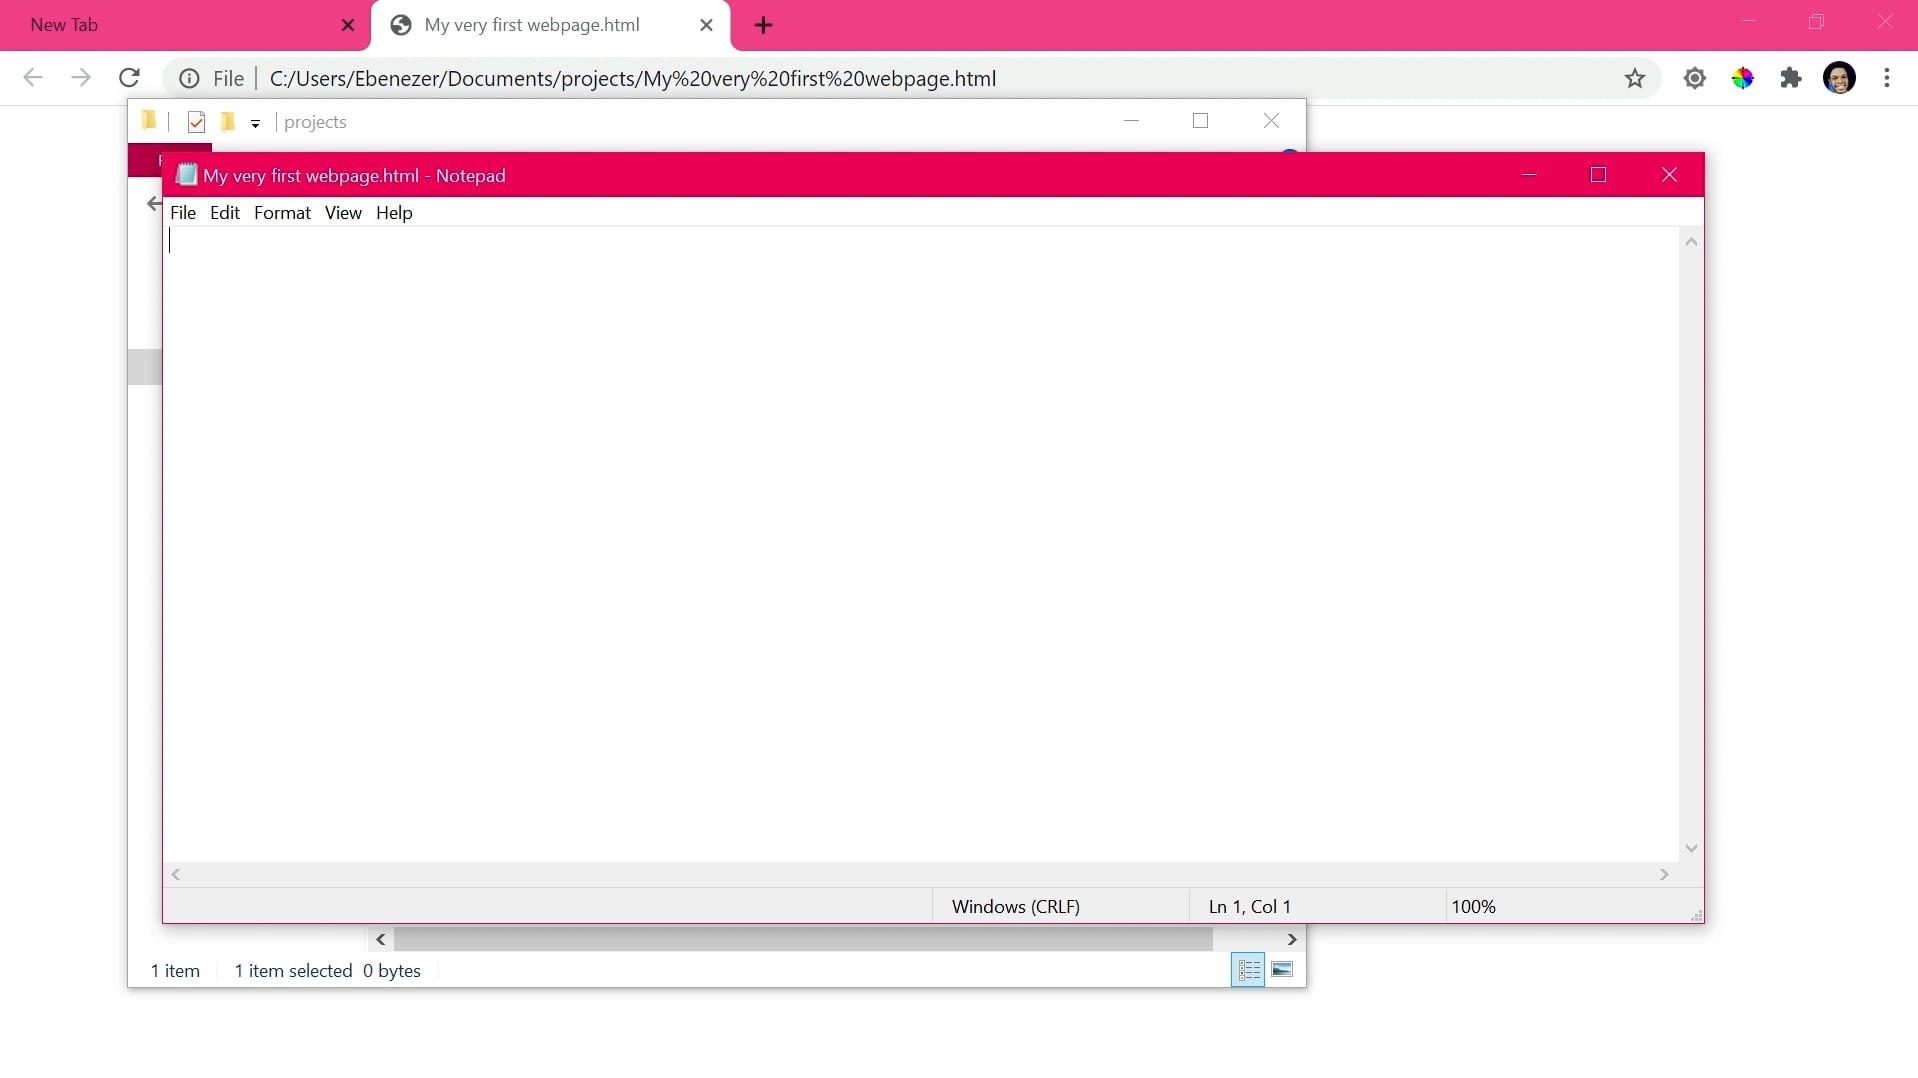This screenshot has width=1918, height=1078.
Task: Open the Notepad View menu
Action: point(343,212)
